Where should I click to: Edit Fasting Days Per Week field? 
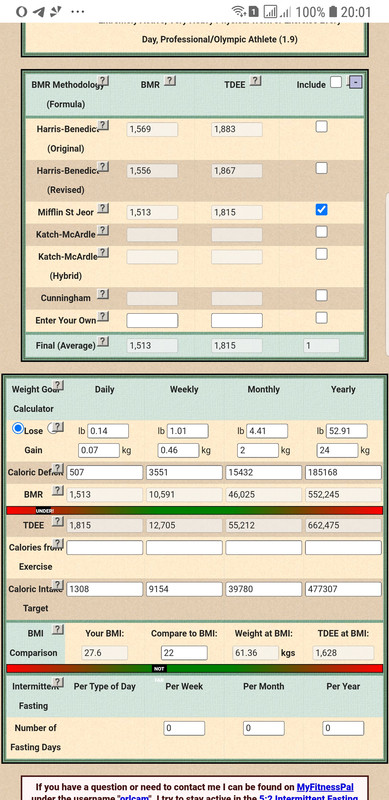[x=184, y=728]
